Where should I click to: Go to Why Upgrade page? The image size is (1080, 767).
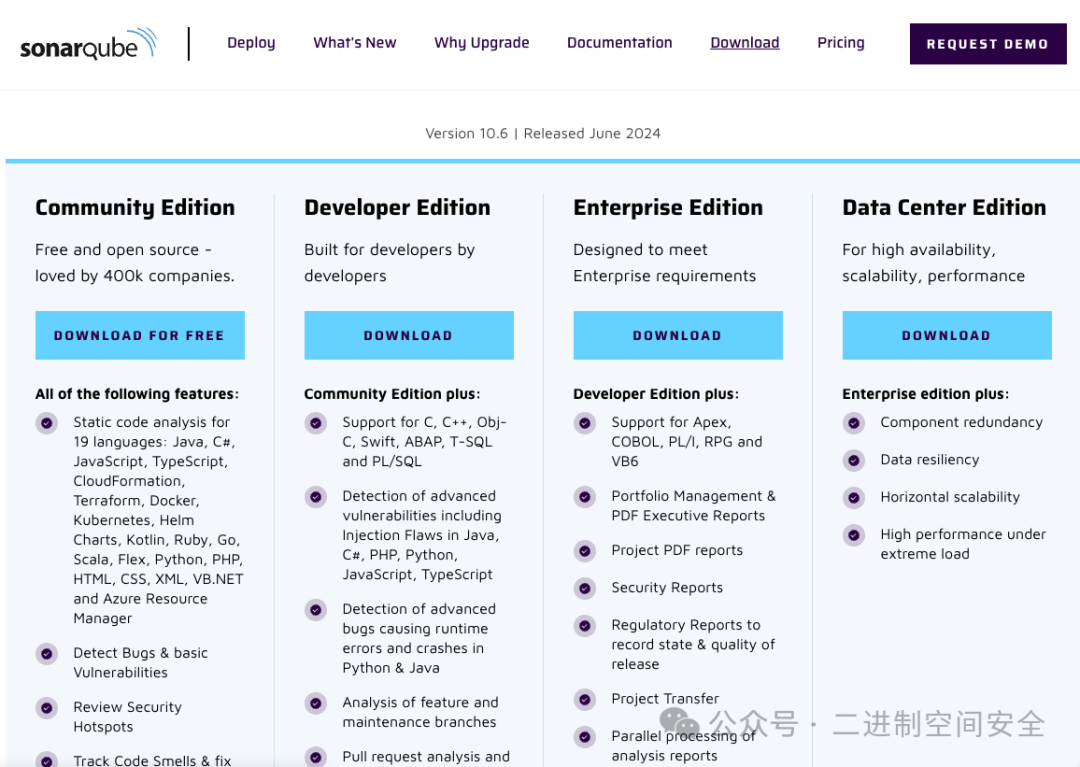pyautogui.click(x=481, y=43)
